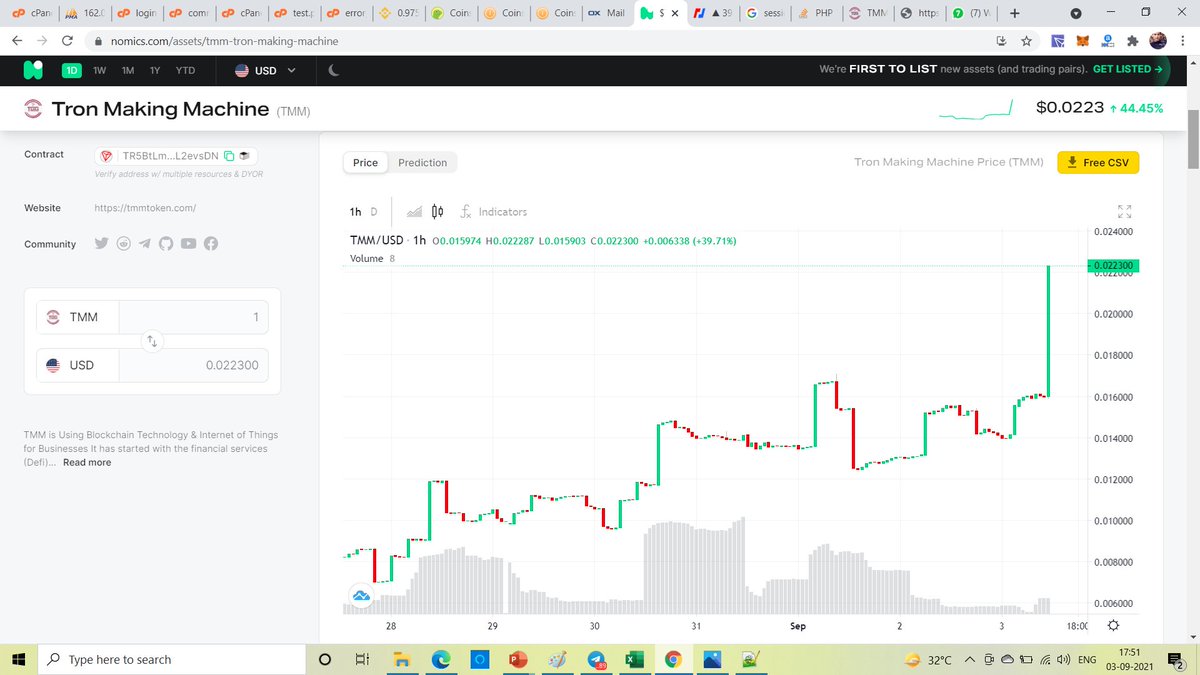Open the Twitter community link
1200x675 pixels.
[x=101, y=244]
